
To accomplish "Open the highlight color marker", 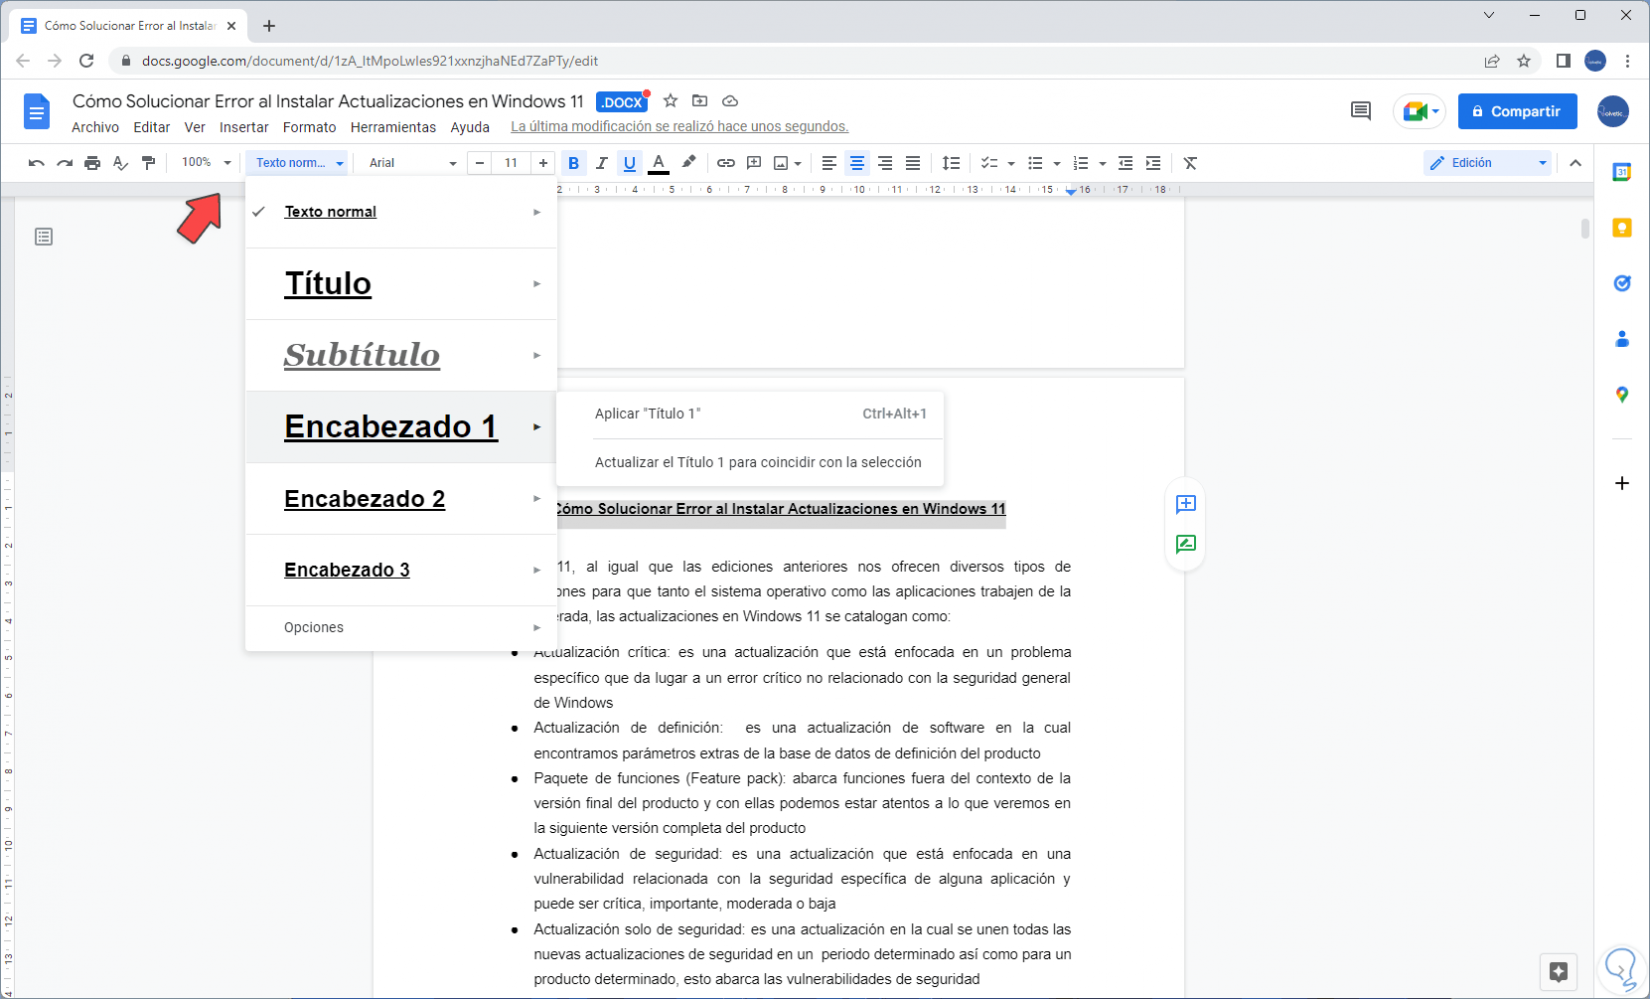I will point(688,163).
